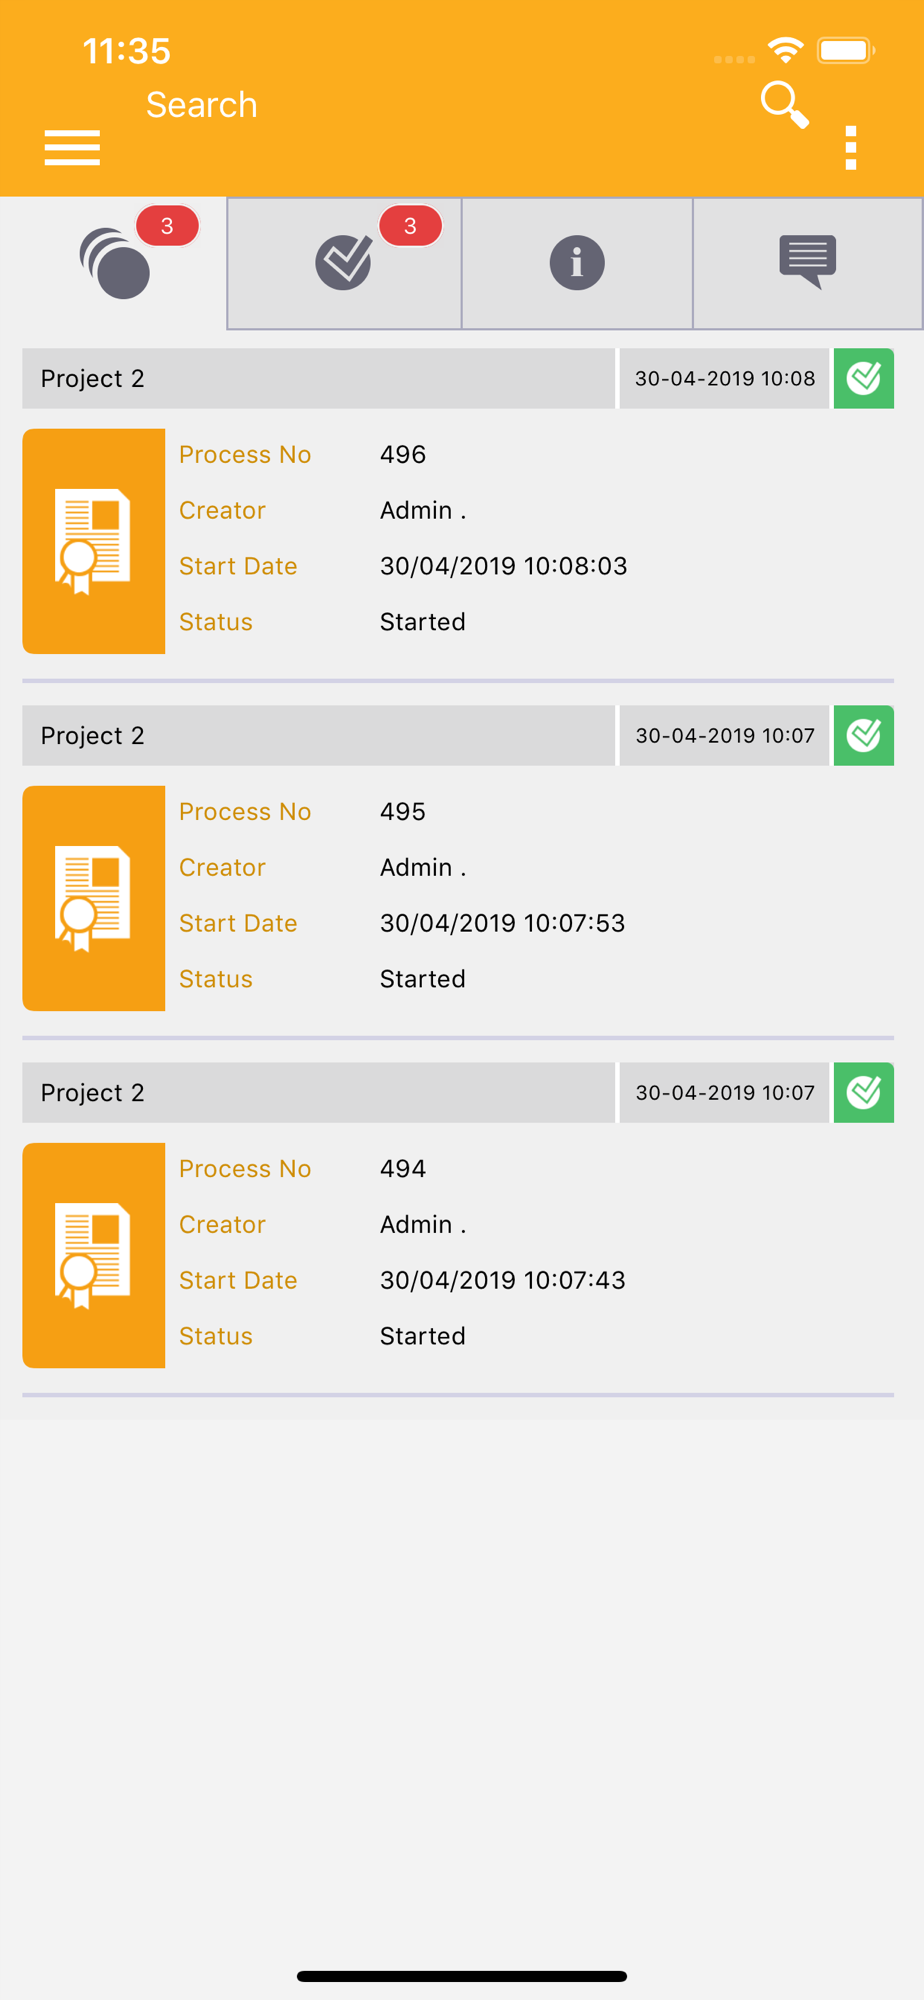The height and width of the screenshot is (2000, 924).
Task: Tap the red badge on the approvals tab
Action: click(x=410, y=226)
